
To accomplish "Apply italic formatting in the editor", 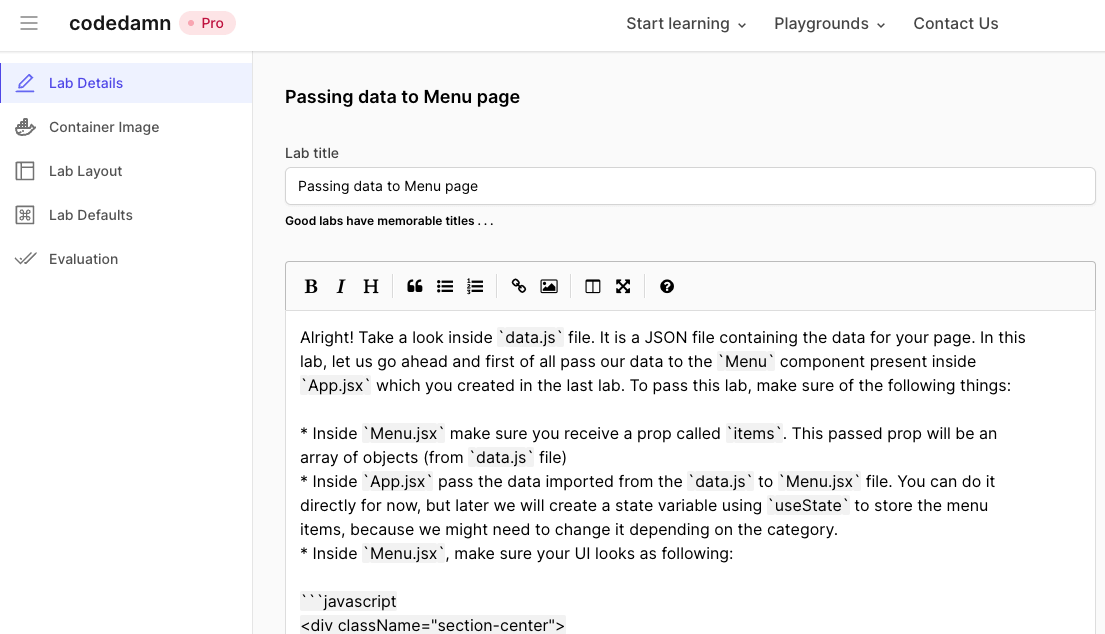I will pyautogui.click(x=341, y=287).
